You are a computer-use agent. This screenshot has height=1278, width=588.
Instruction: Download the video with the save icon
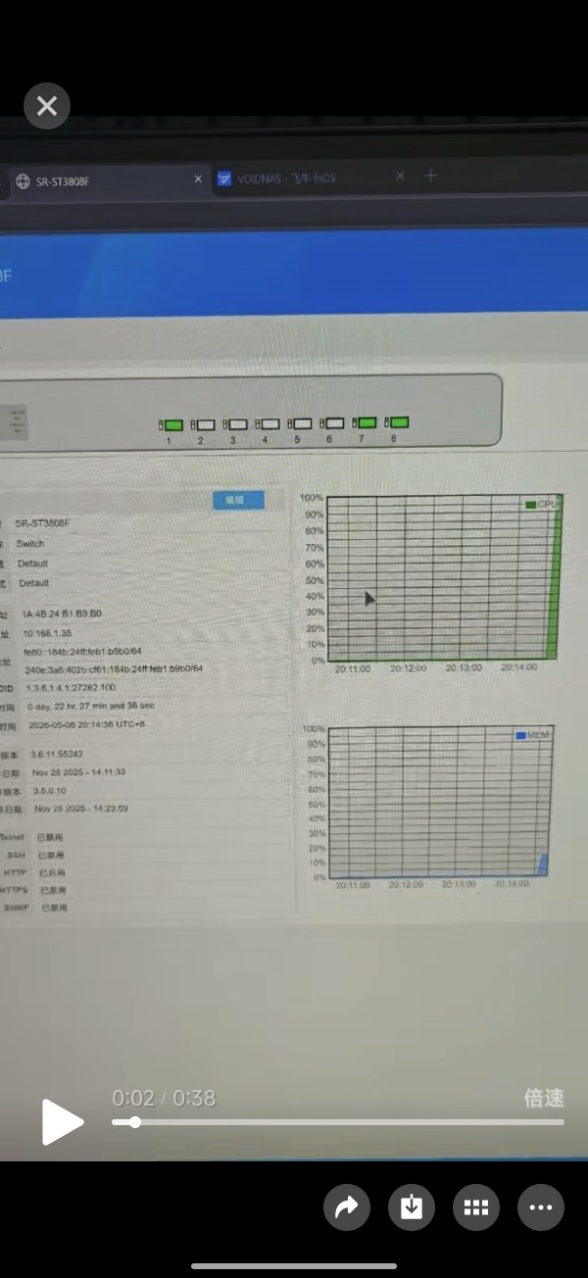[411, 1208]
